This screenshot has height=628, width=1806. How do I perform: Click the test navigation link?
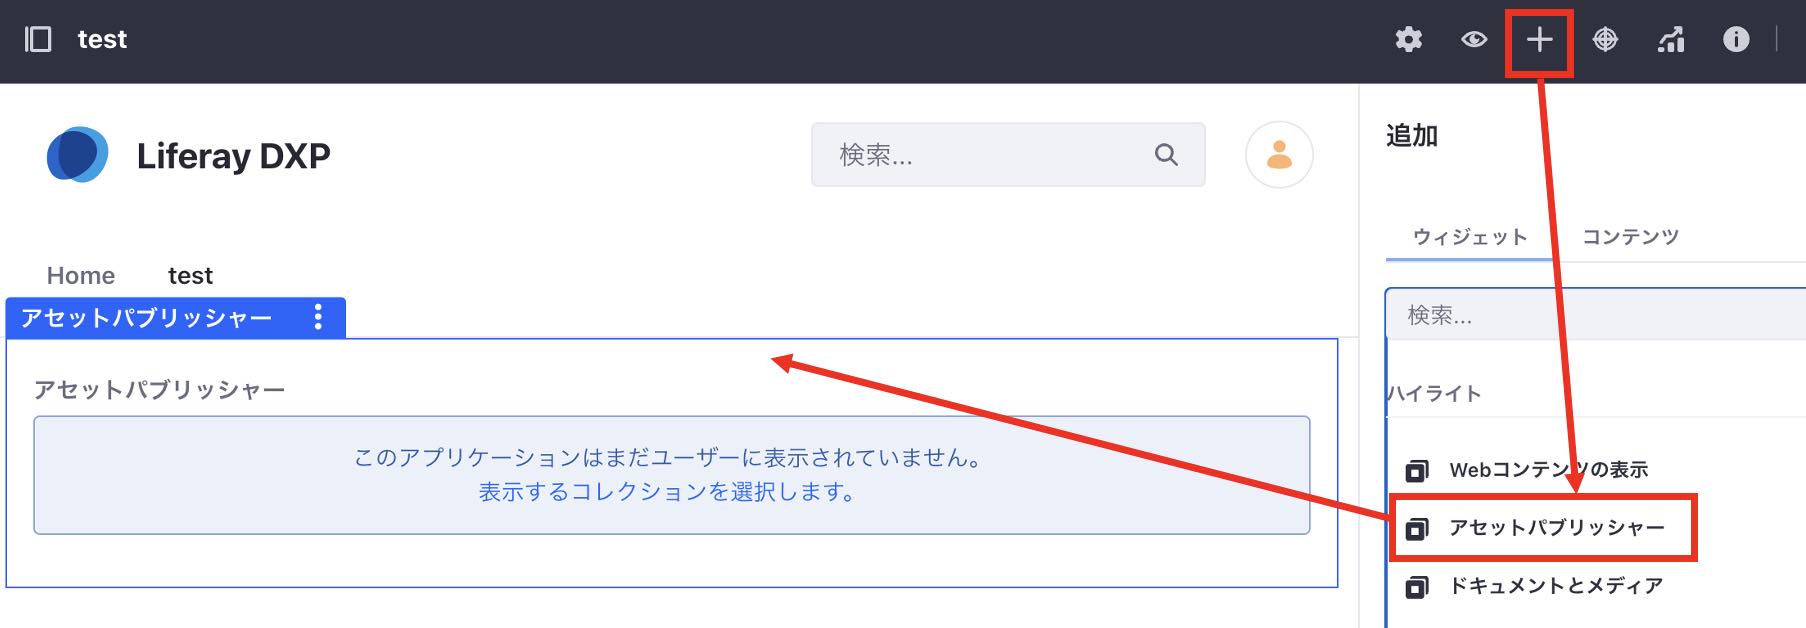[x=190, y=275]
